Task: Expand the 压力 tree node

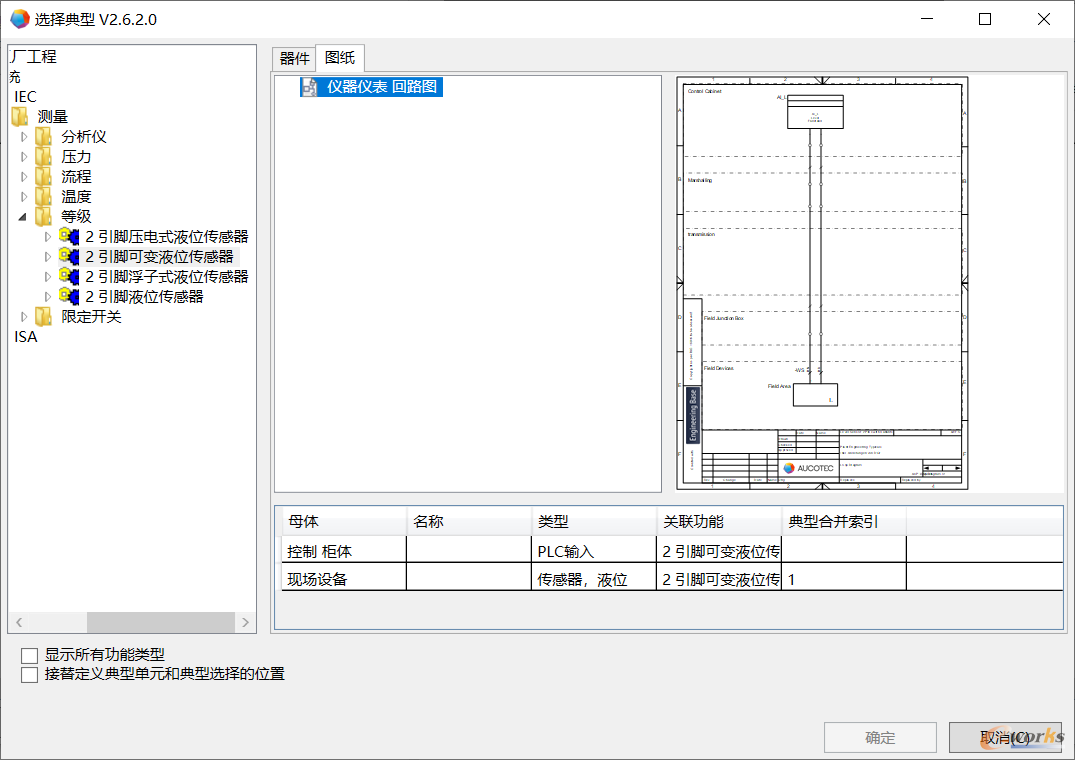Action: (x=25, y=157)
